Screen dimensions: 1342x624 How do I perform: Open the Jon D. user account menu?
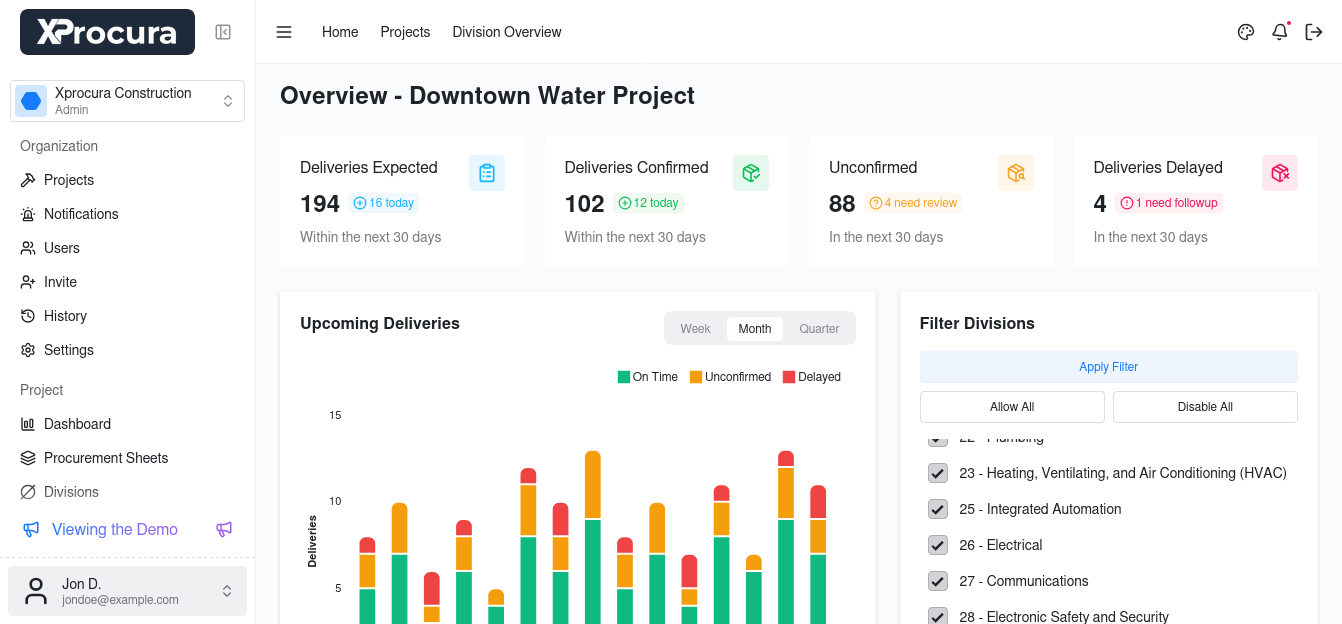(128, 591)
